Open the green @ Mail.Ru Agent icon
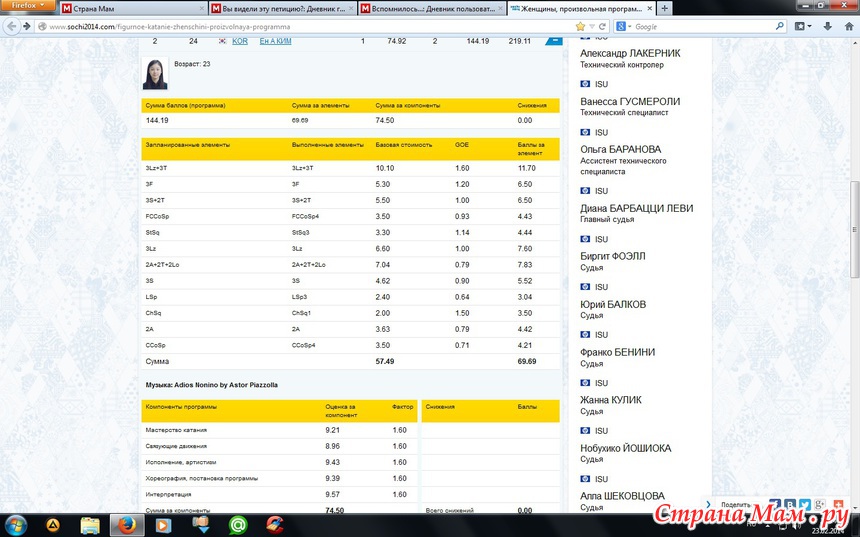Viewport: 860px width, 537px height. 237,525
